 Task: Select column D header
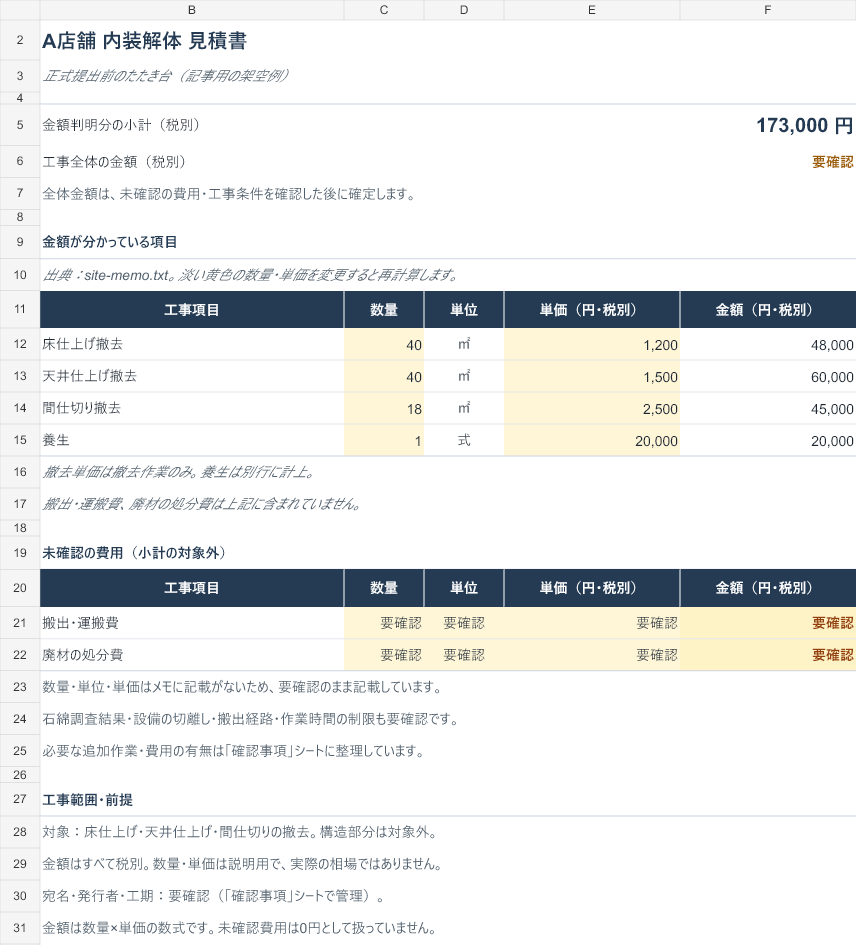click(x=464, y=10)
